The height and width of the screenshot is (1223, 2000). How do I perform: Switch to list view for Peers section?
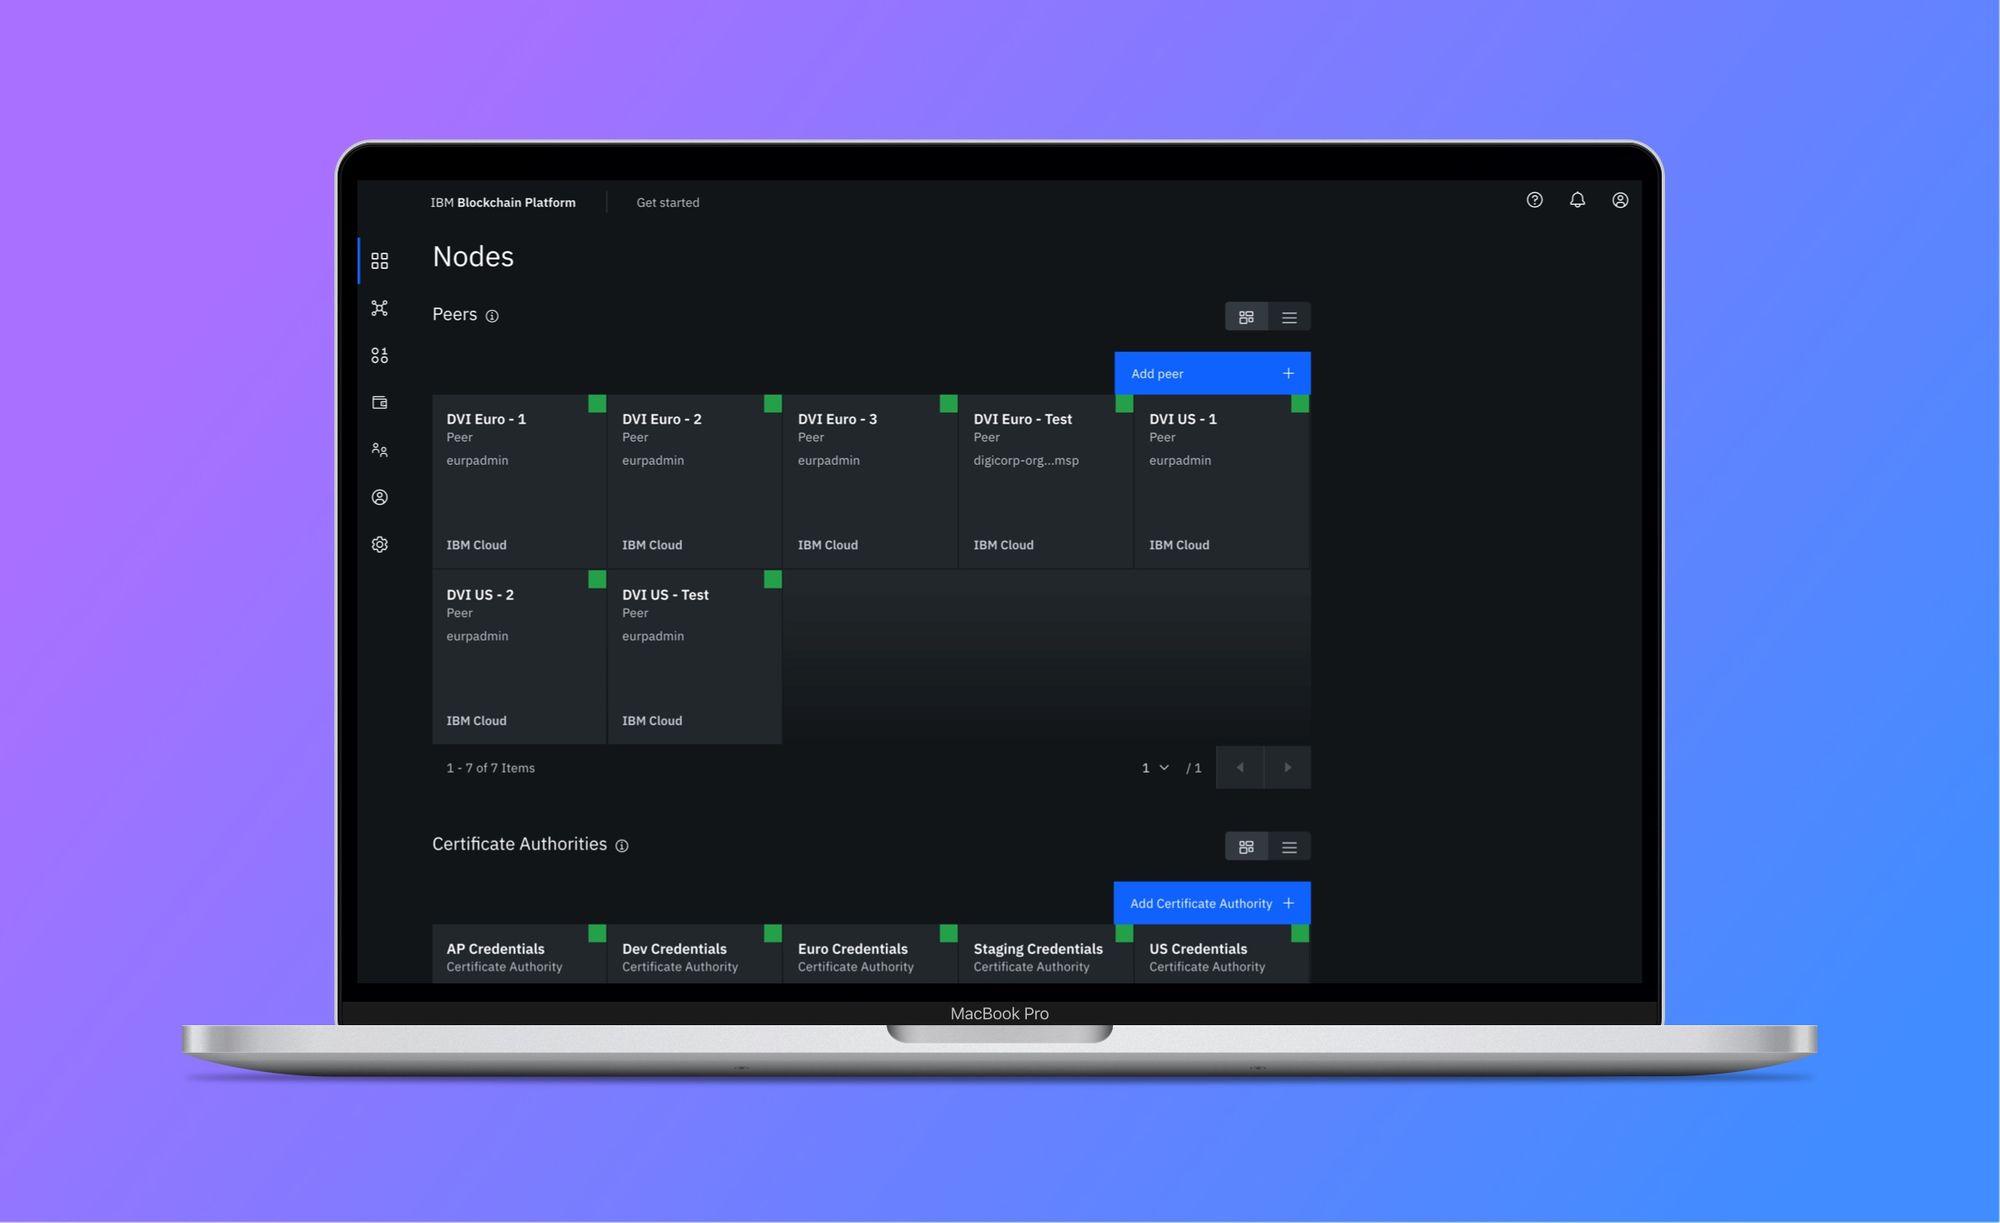pos(1287,314)
